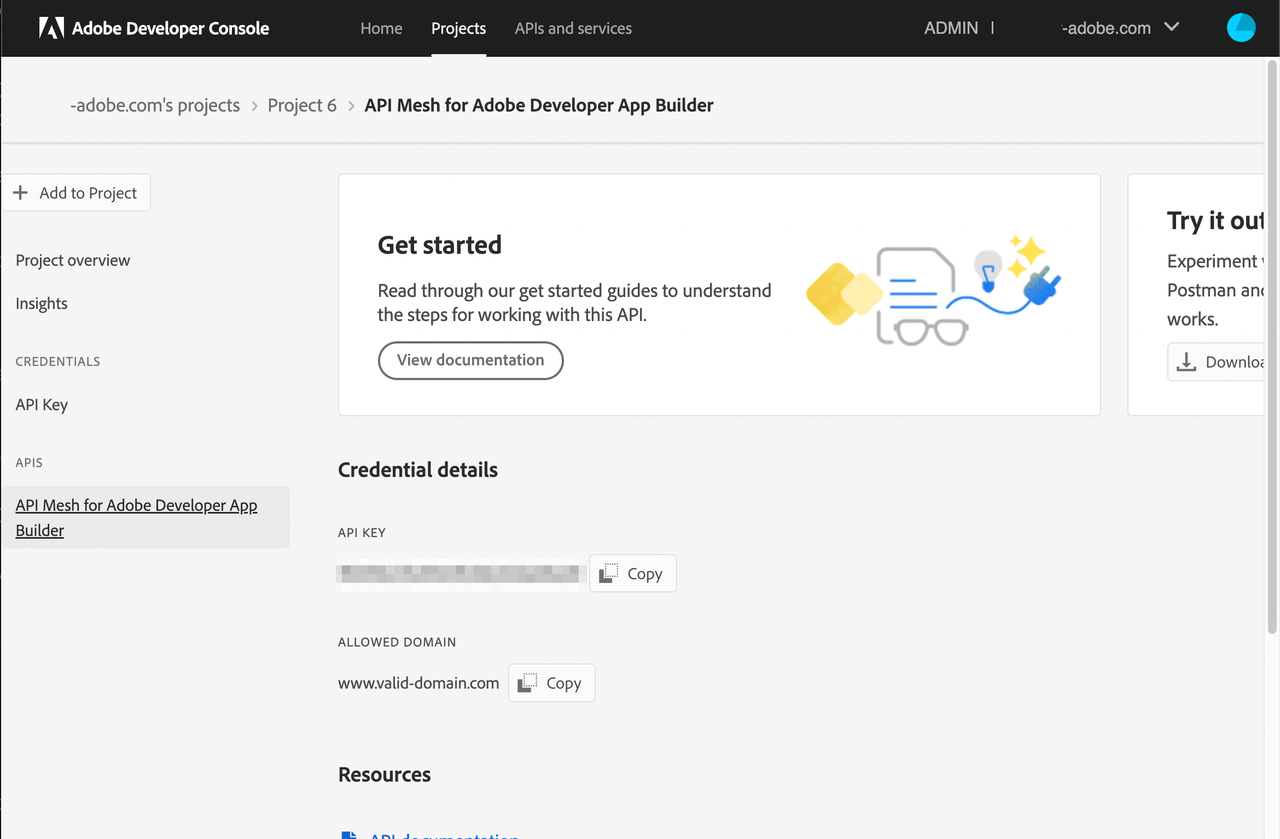
Task: Click the View documentation button
Action: [x=471, y=360]
